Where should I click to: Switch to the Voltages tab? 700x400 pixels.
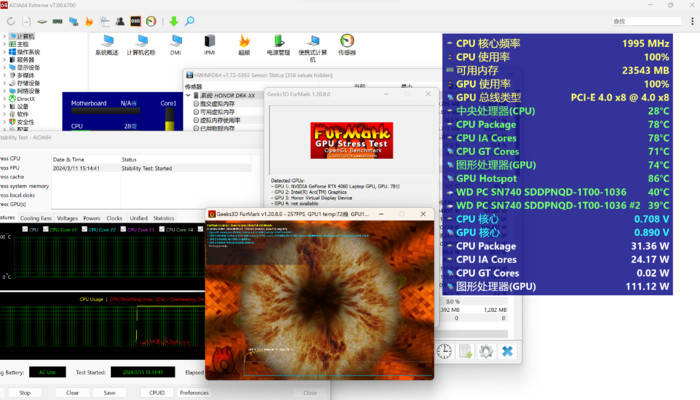67,218
